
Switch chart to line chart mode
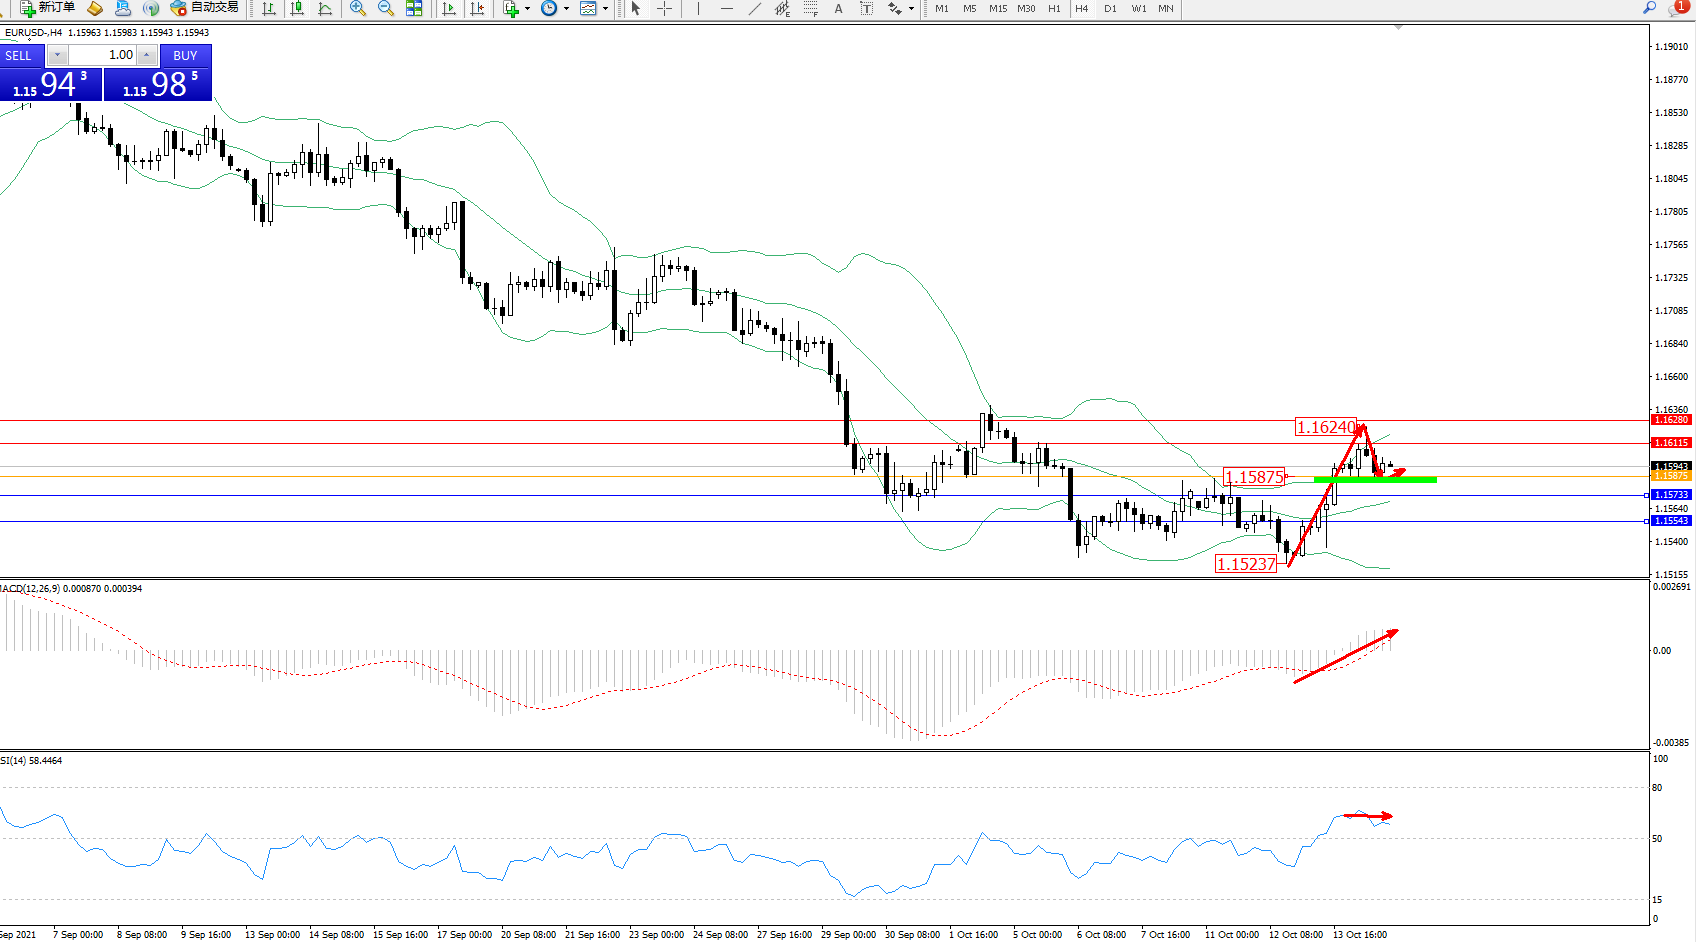325,9
